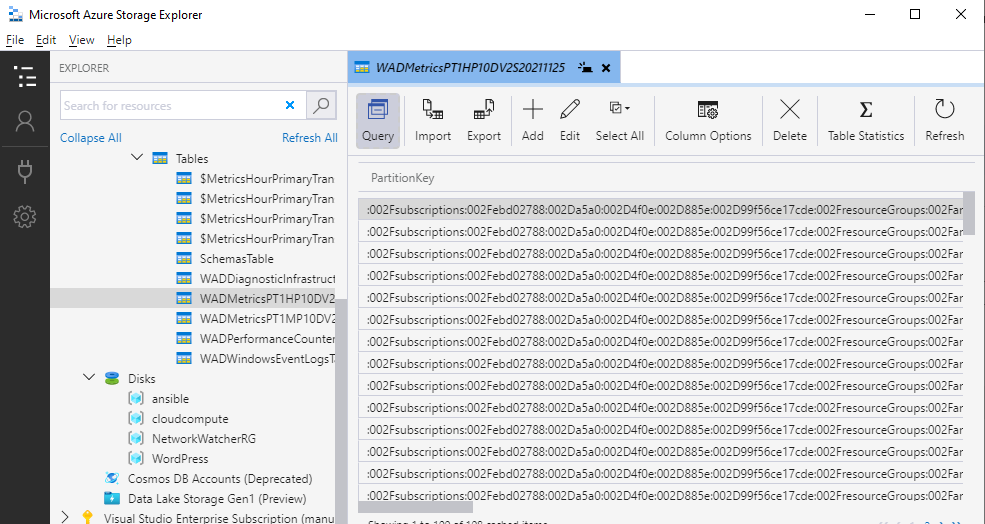This screenshot has height=524, width=985.
Task: Open the View menu
Action: [82, 40]
